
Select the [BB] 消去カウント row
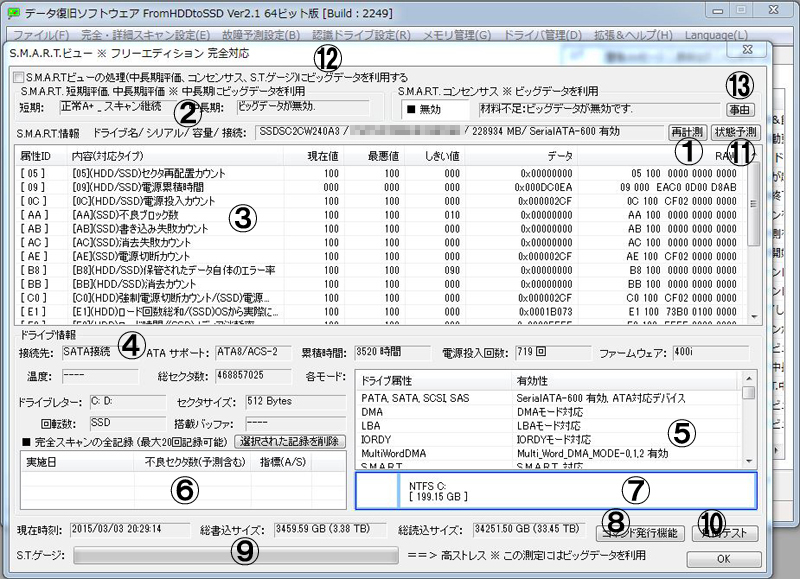click(x=381, y=284)
